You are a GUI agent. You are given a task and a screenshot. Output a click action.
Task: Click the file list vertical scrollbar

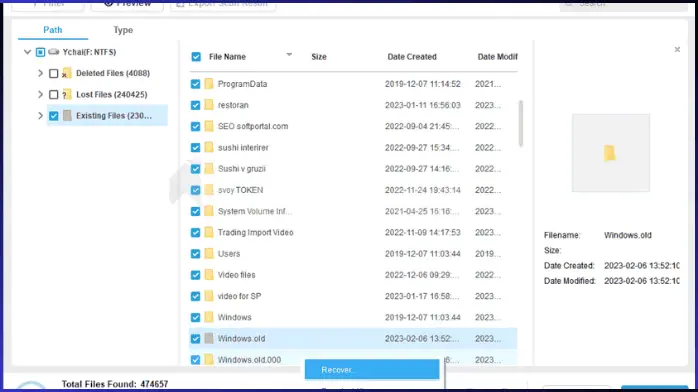(520, 124)
